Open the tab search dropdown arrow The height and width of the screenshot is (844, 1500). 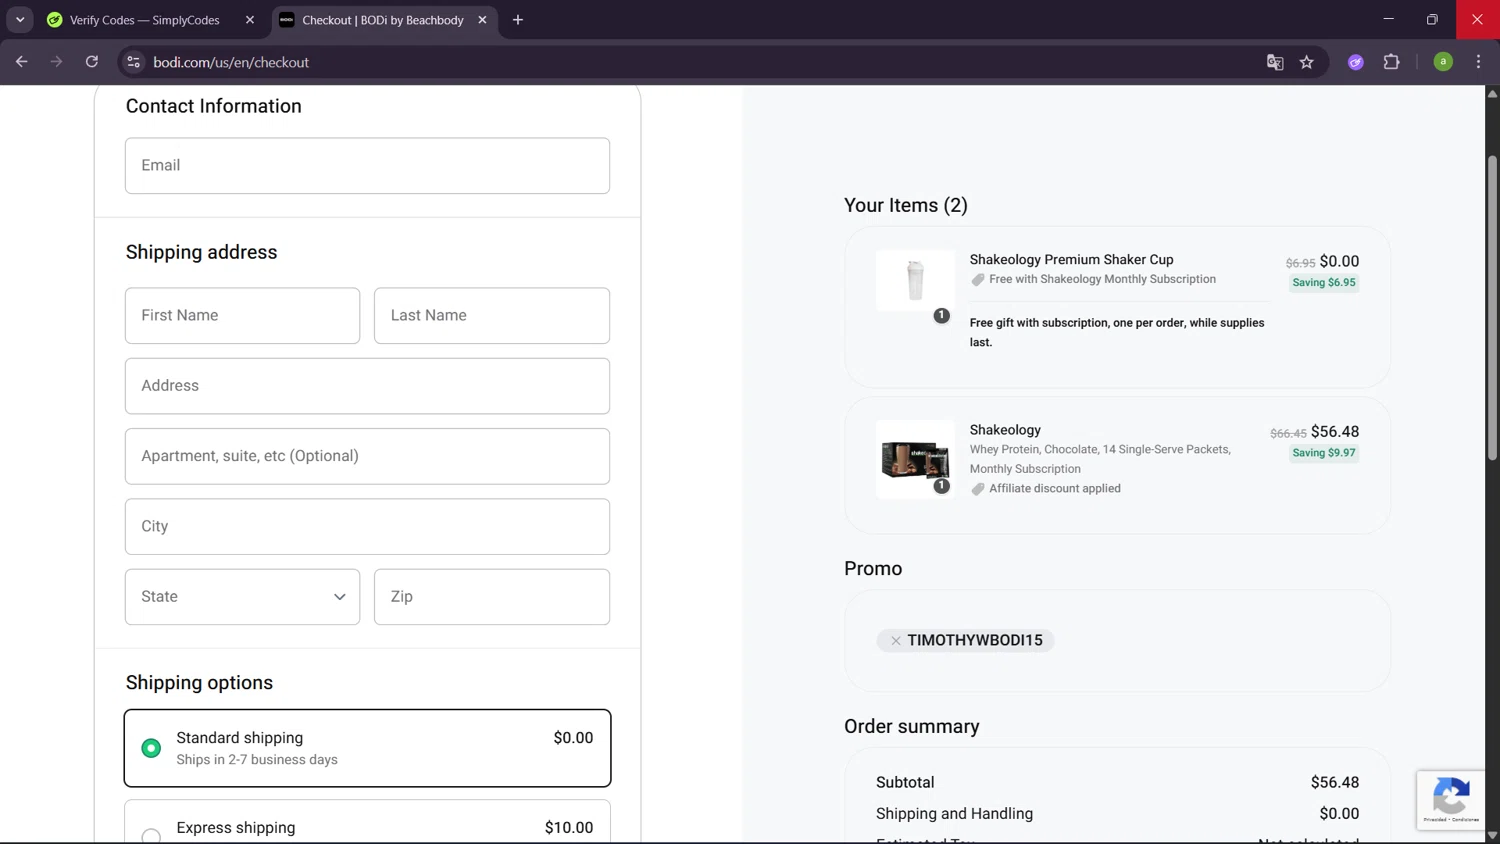click(x=20, y=20)
